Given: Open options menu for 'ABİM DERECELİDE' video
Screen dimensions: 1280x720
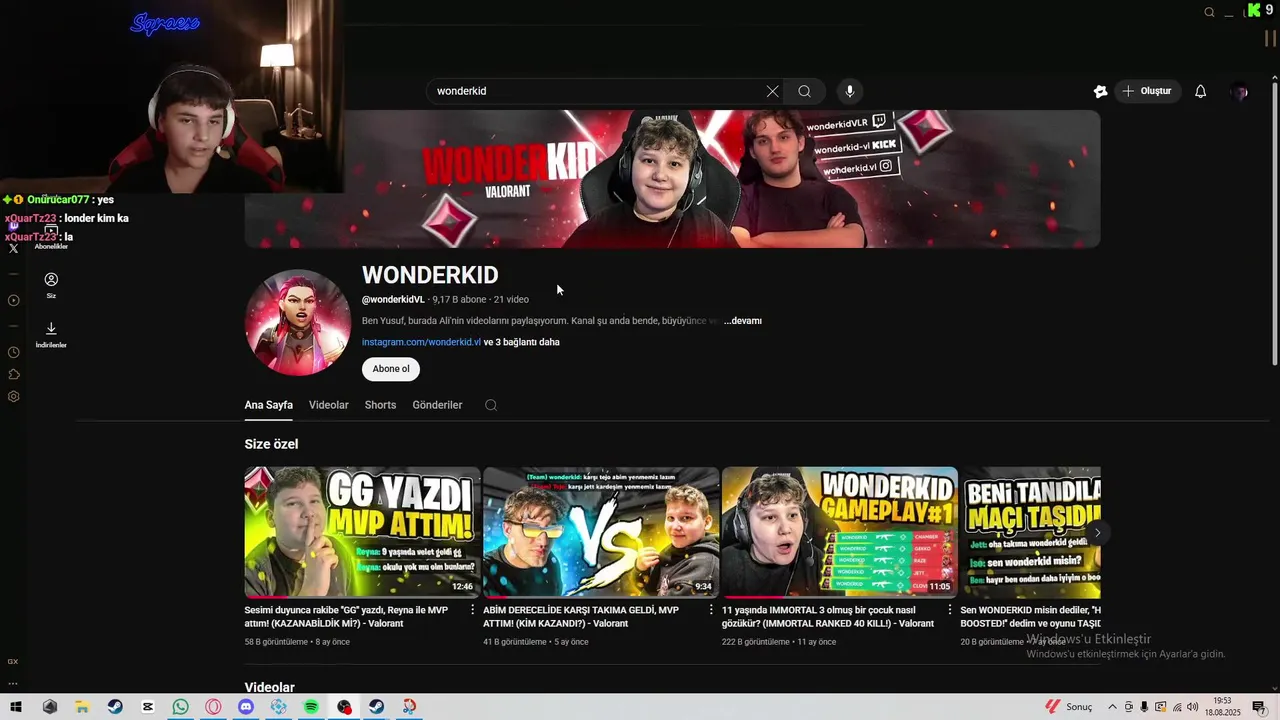Looking at the screenshot, I should [711, 609].
